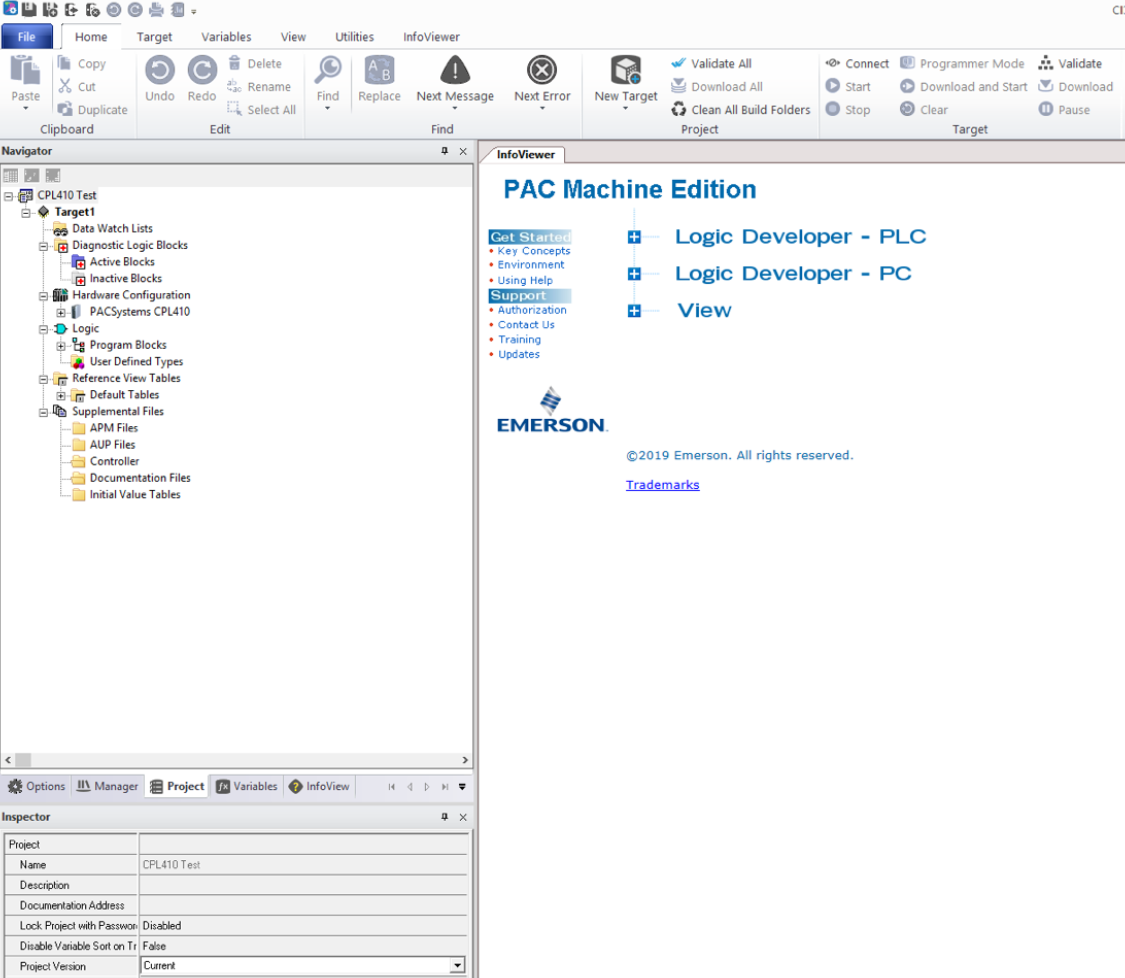This screenshot has width=1125, height=978.
Task: Open the Training link
Action: click(519, 339)
